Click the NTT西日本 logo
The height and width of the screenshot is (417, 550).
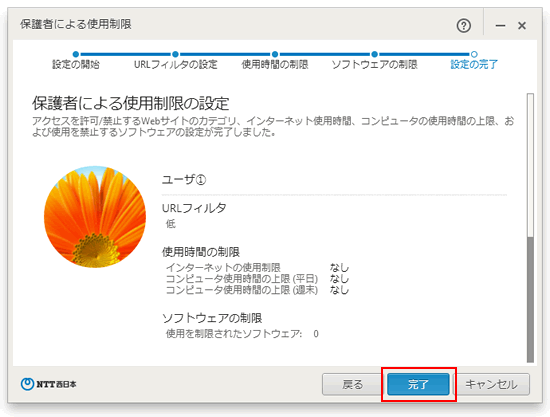pos(48,384)
